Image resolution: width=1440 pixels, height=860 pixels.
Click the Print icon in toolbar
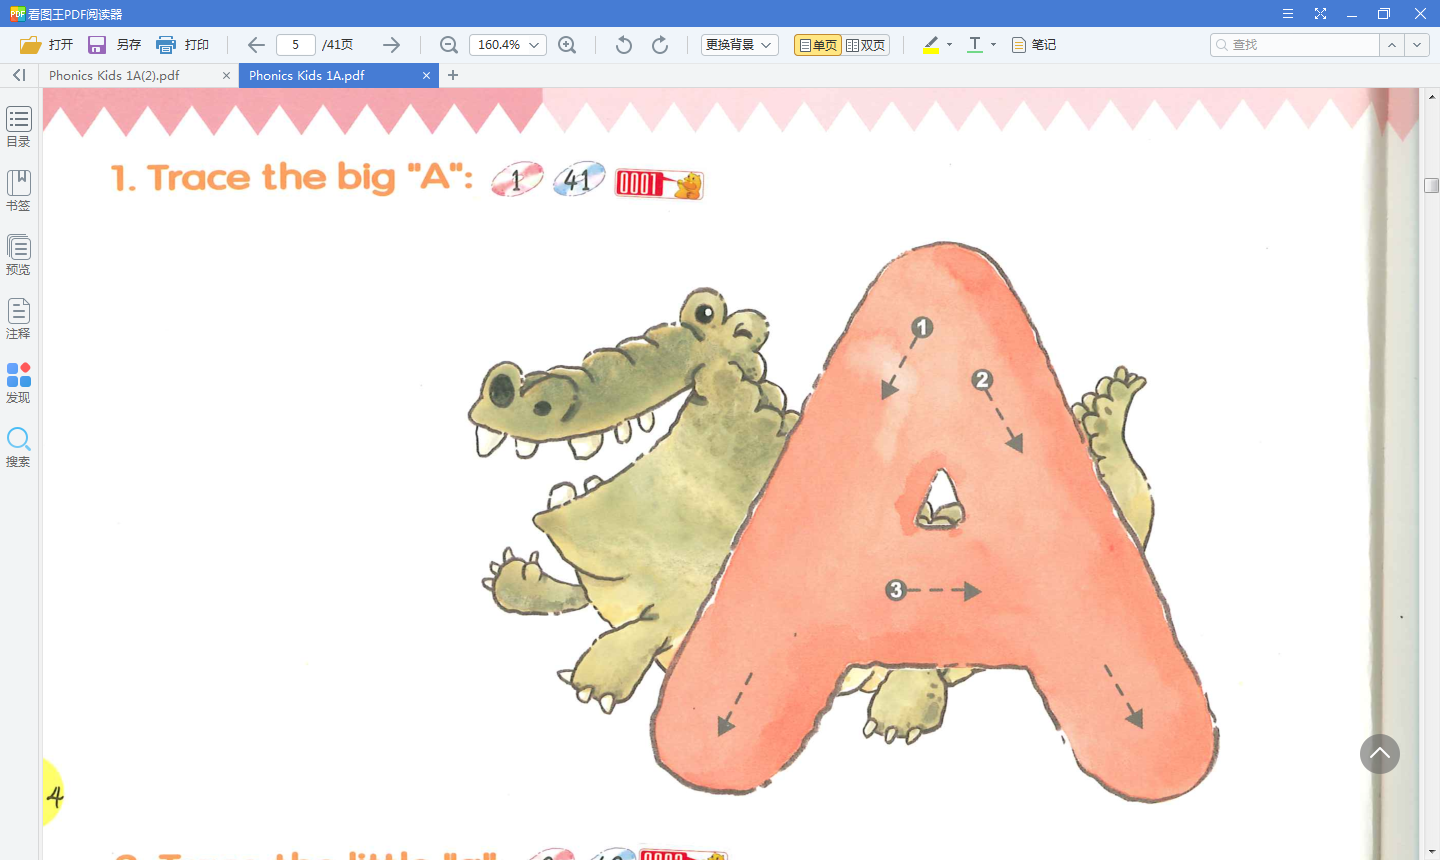166,45
